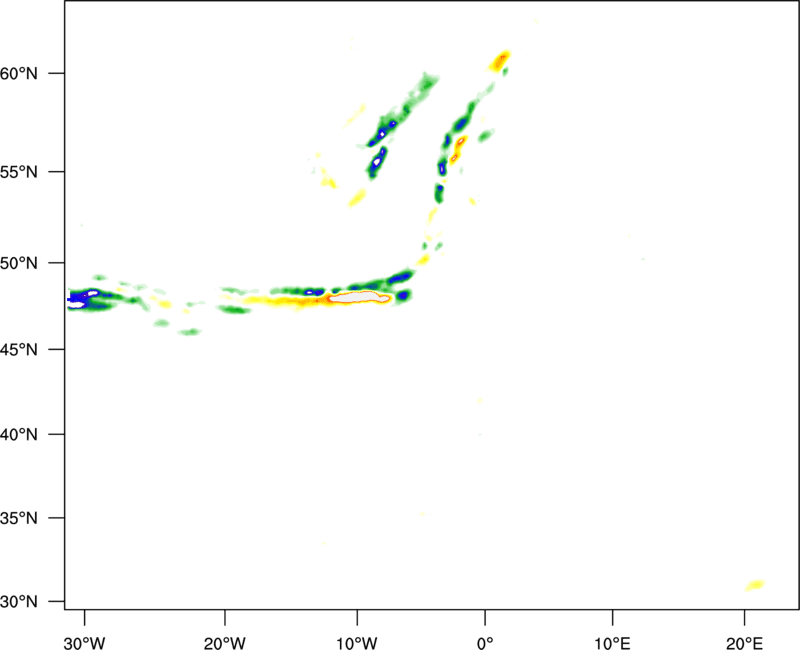Click the 60°N latitude label
Screen dimensions: 800x650
(19, 74)
